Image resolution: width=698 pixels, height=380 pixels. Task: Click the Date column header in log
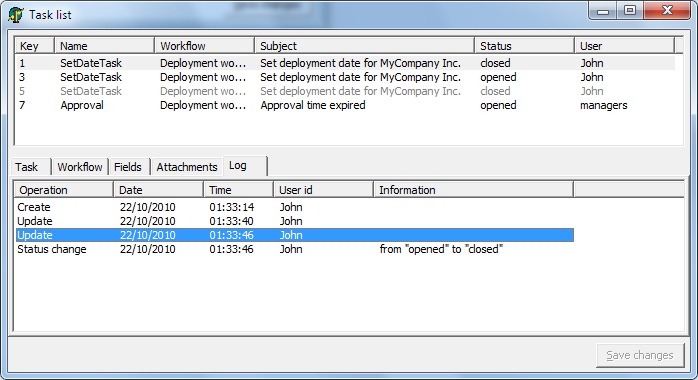click(158, 190)
